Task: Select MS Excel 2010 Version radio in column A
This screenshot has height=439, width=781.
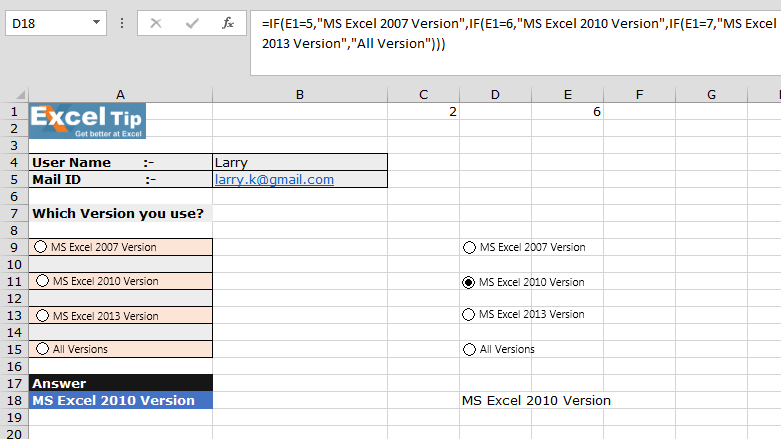Action: tap(42, 281)
